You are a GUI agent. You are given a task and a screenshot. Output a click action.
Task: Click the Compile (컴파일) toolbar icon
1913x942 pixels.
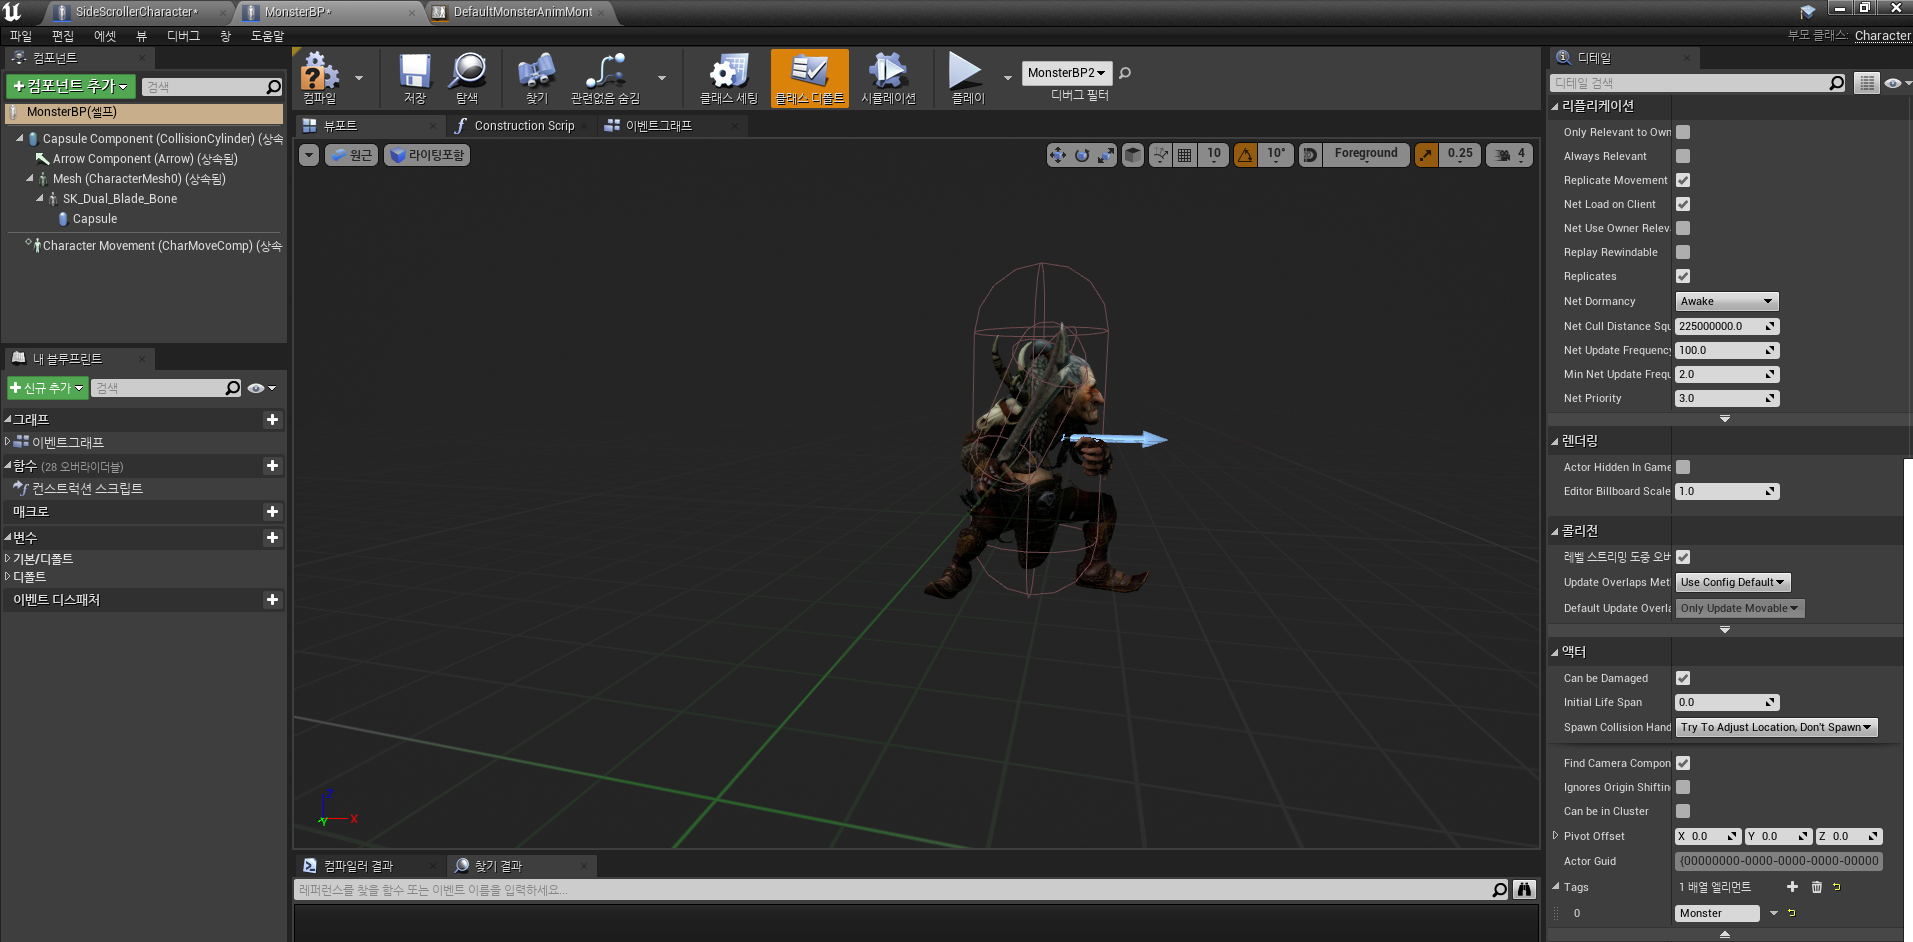point(320,77)
